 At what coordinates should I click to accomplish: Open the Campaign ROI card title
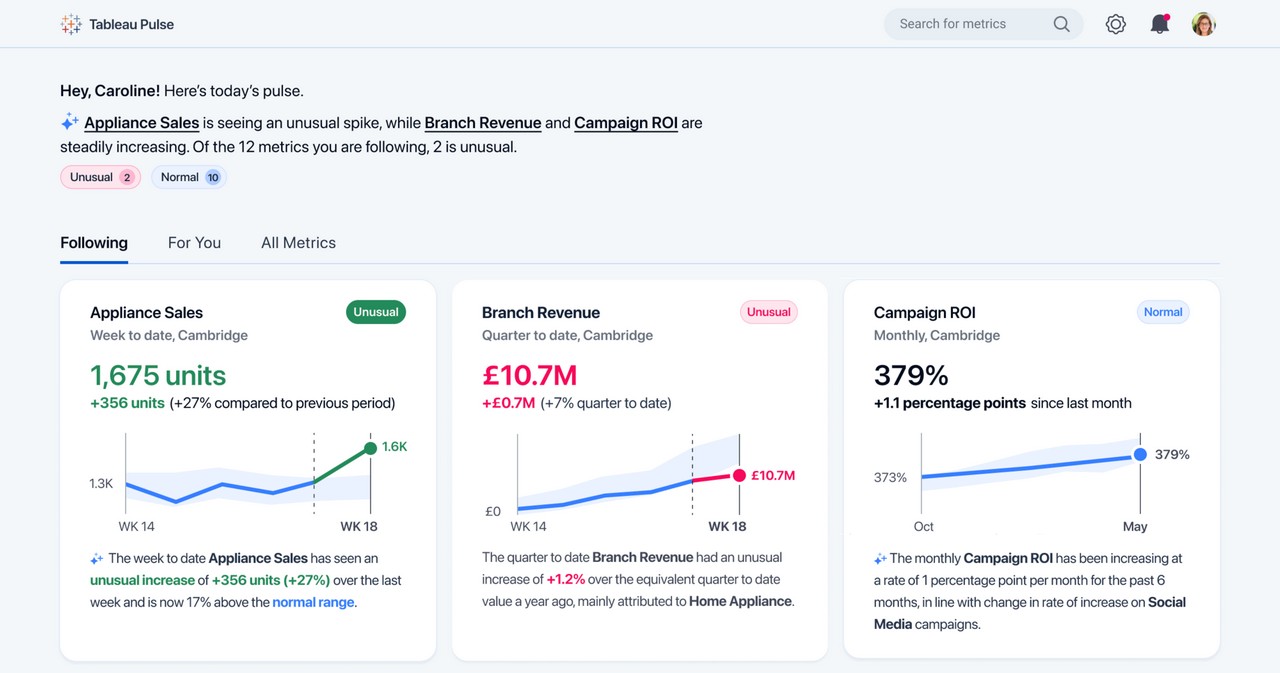[x=925, y=313]
